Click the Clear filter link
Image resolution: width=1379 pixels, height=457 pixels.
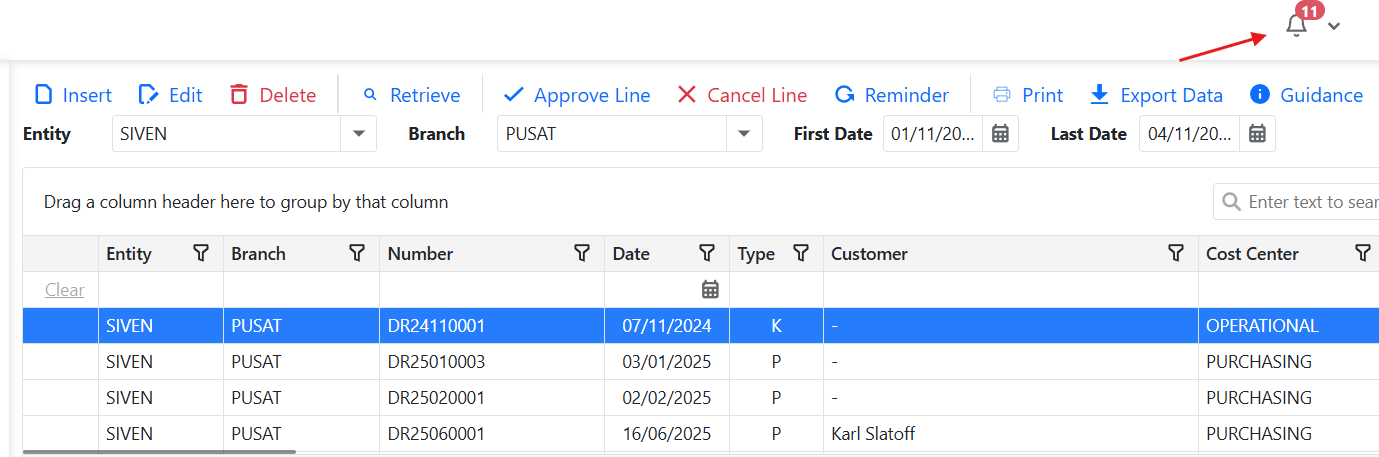(x=64, y=290)
